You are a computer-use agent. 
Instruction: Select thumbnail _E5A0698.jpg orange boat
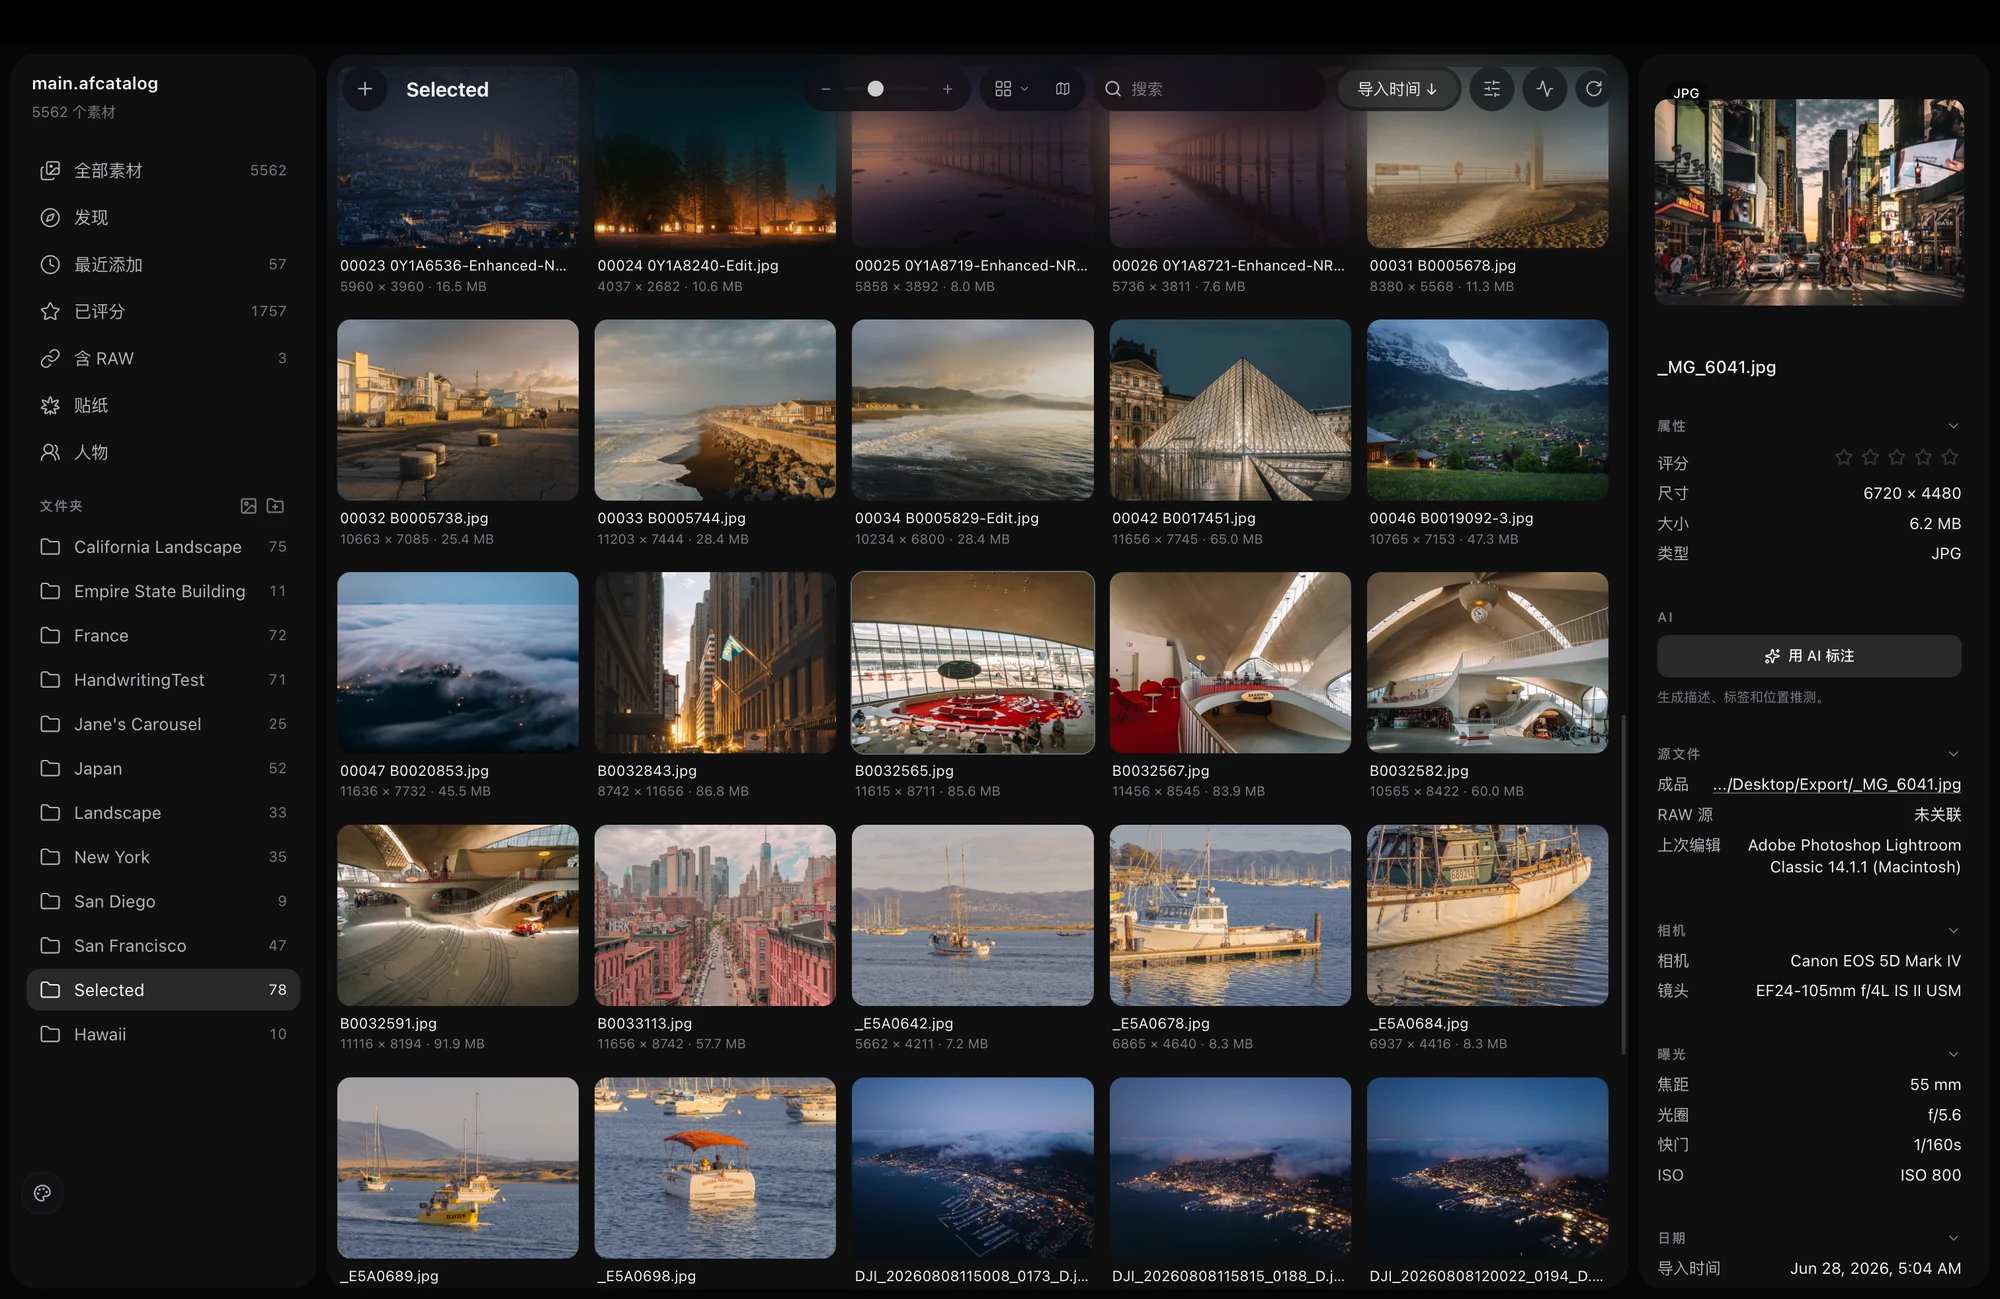(x=715, y=1168)
